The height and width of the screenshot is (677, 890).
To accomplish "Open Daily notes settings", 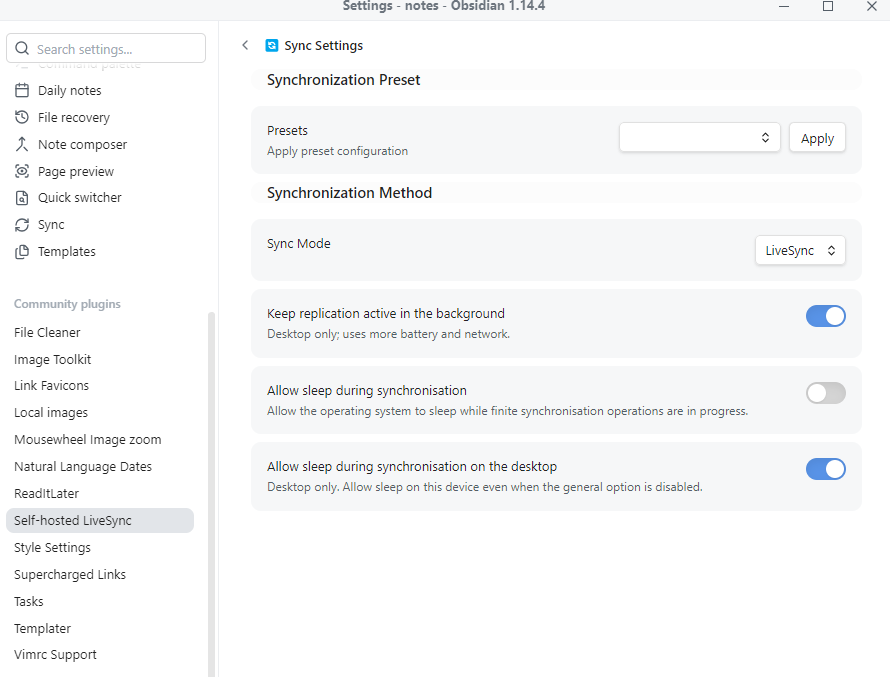I will 100,90.
